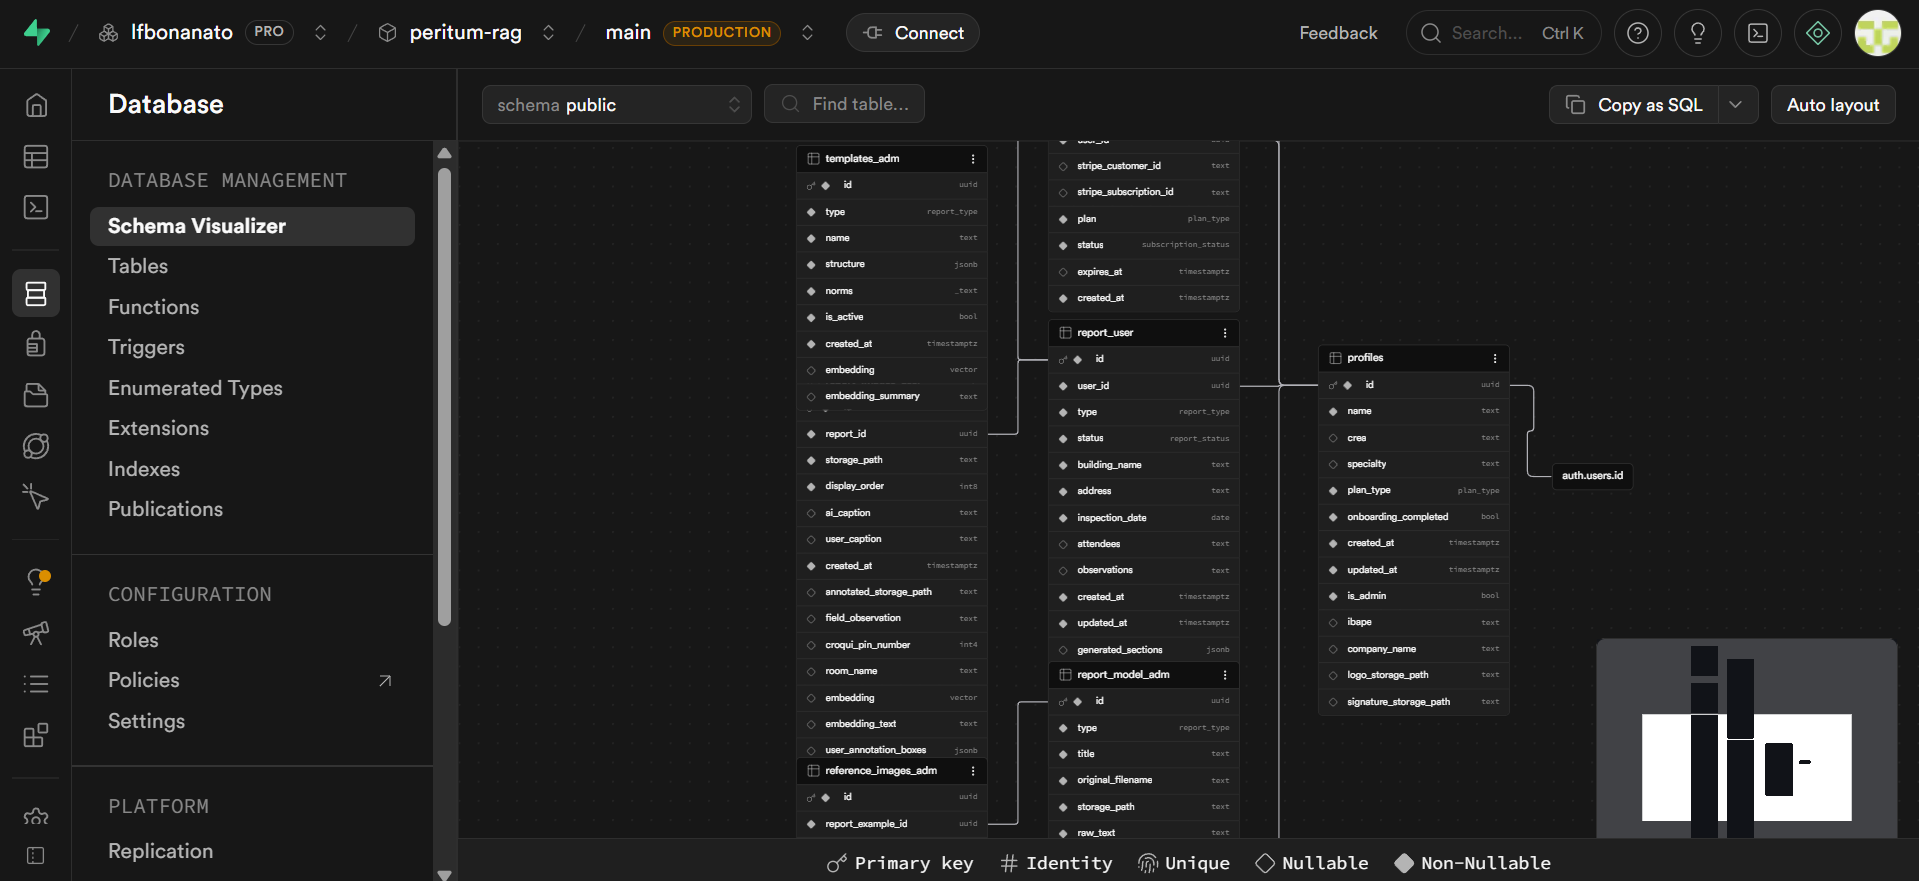This screenshot has width=1919, height=881.
Task: Open the Table Editor sidebar icon
Action: pyautogui.click(x=36, y=157)
